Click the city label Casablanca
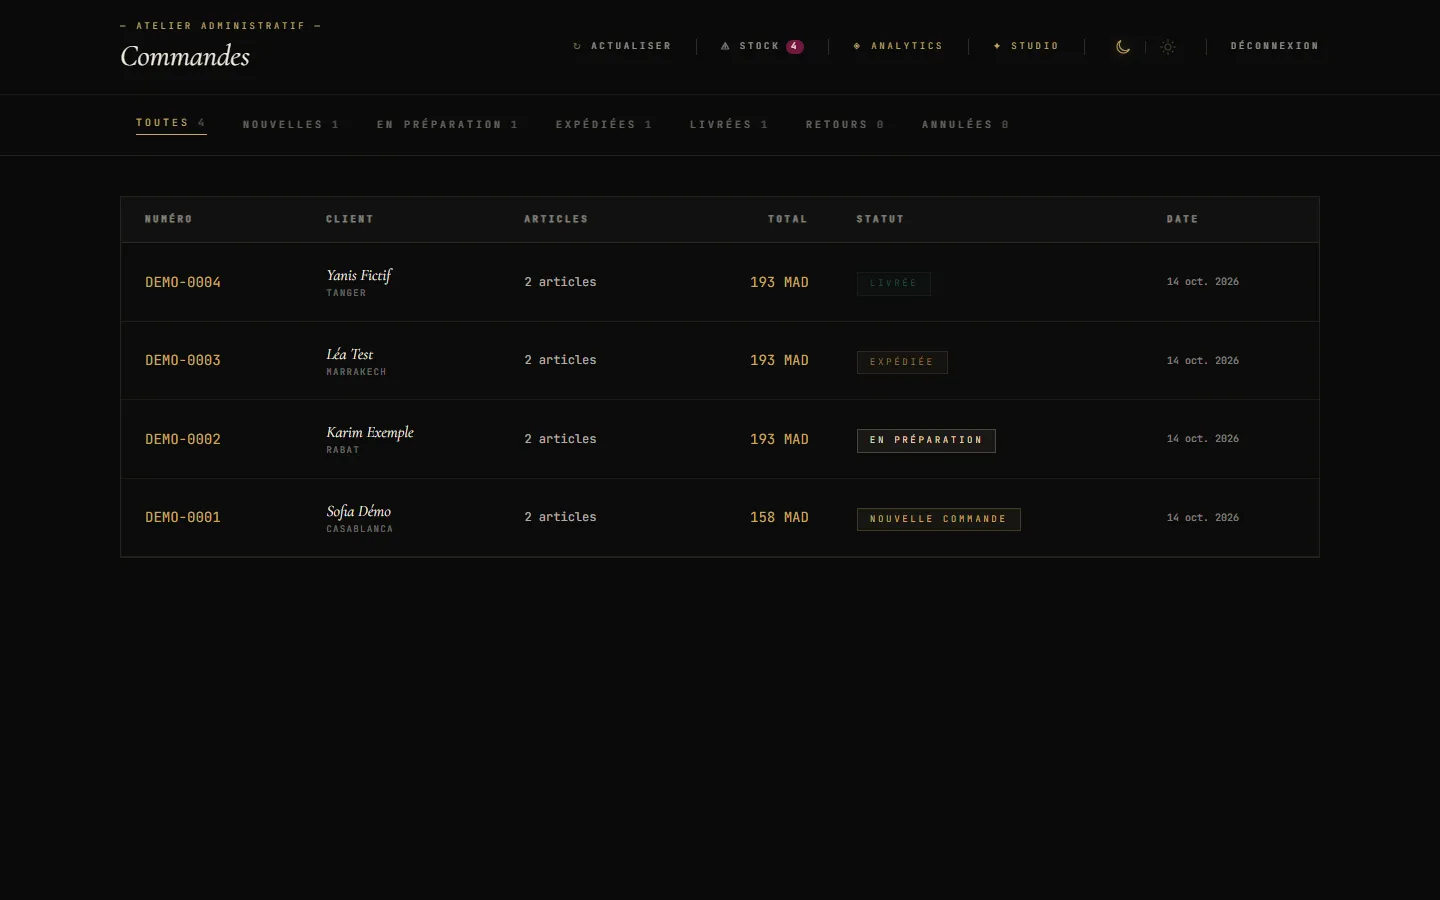Screen dimensions: 1440x900 [x=360, y=529]
